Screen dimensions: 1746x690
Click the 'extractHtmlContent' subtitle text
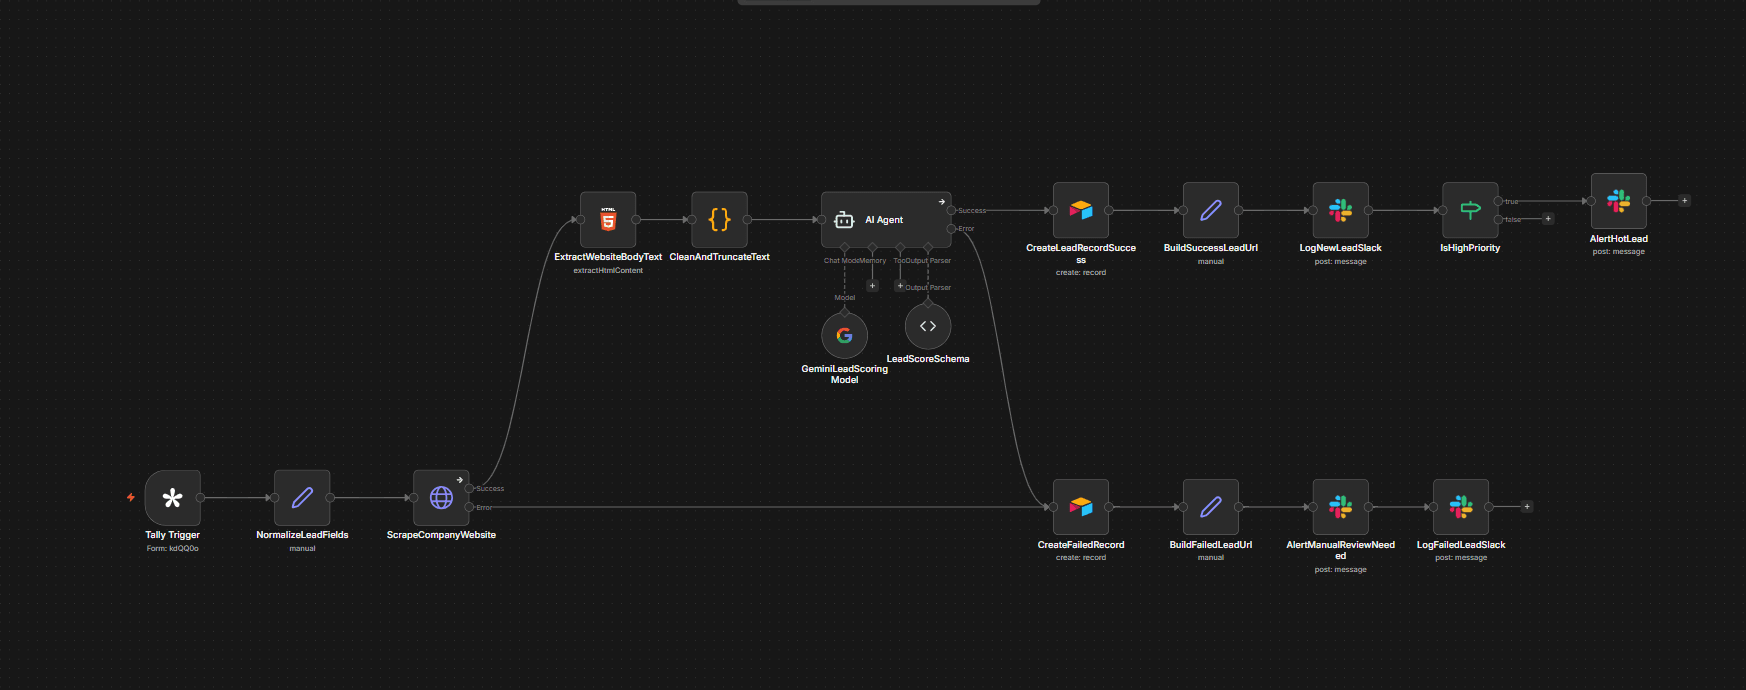(608, 271)
